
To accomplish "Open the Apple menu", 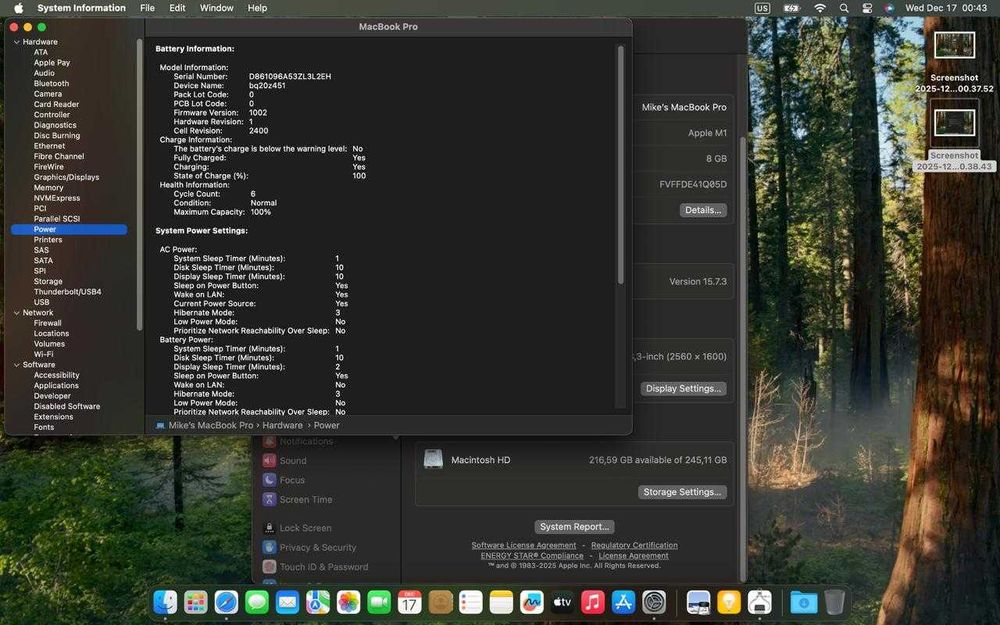I will click(18, 8).
